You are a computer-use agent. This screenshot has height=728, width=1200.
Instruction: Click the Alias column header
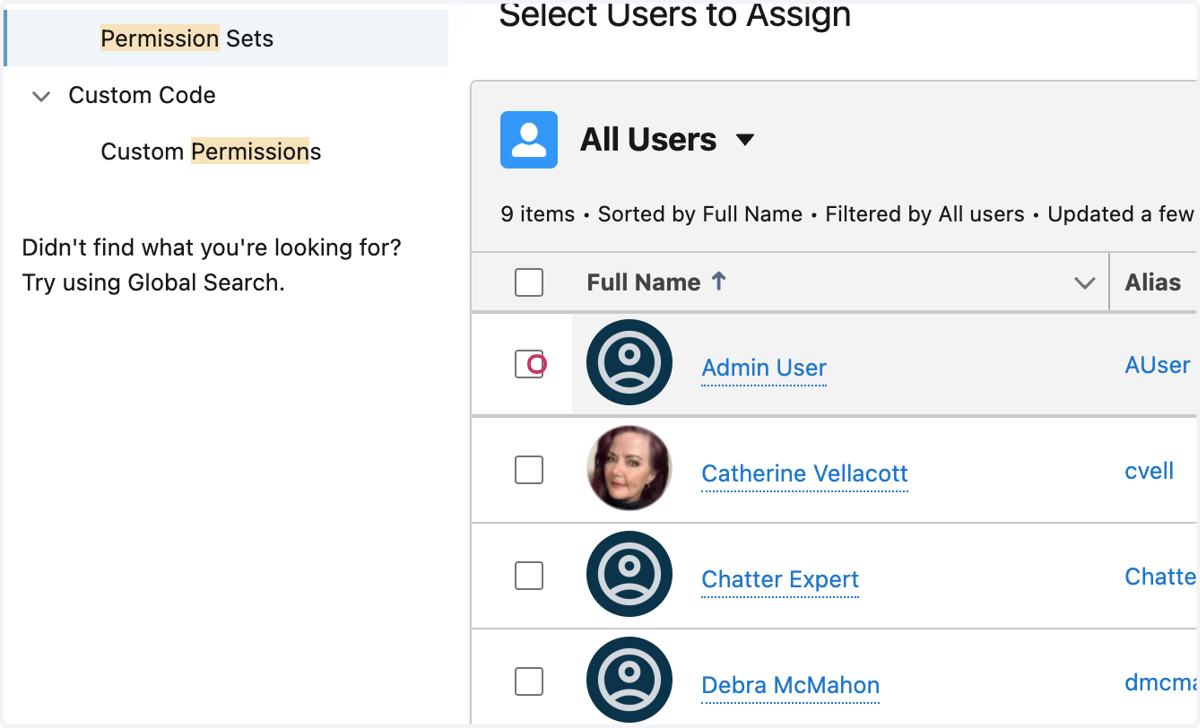pos(1154,283)
